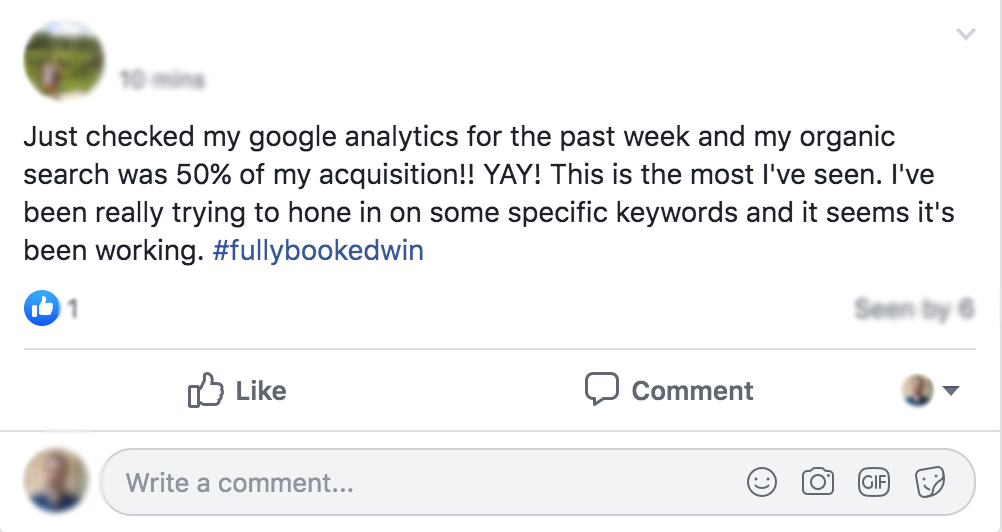Screen dimensions: 1002x532
Task: Expand the comment-as profile selector arrow
Action: tap(951, 390)
